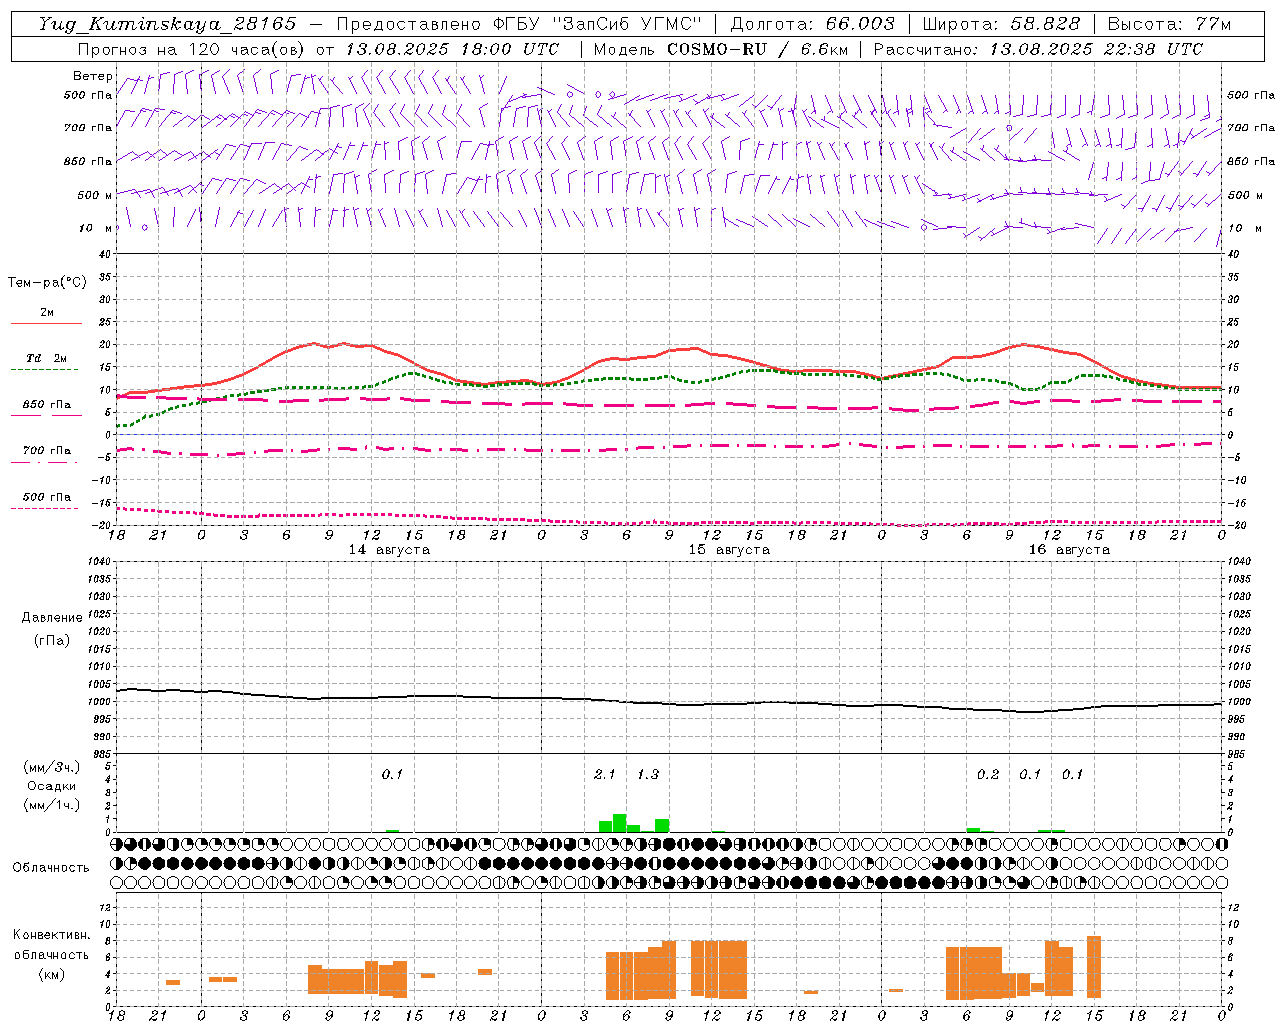Click the tallest green precipitation bar
The width and height of the screenshot is (1280, 1024).
click(x=620, y=823)
